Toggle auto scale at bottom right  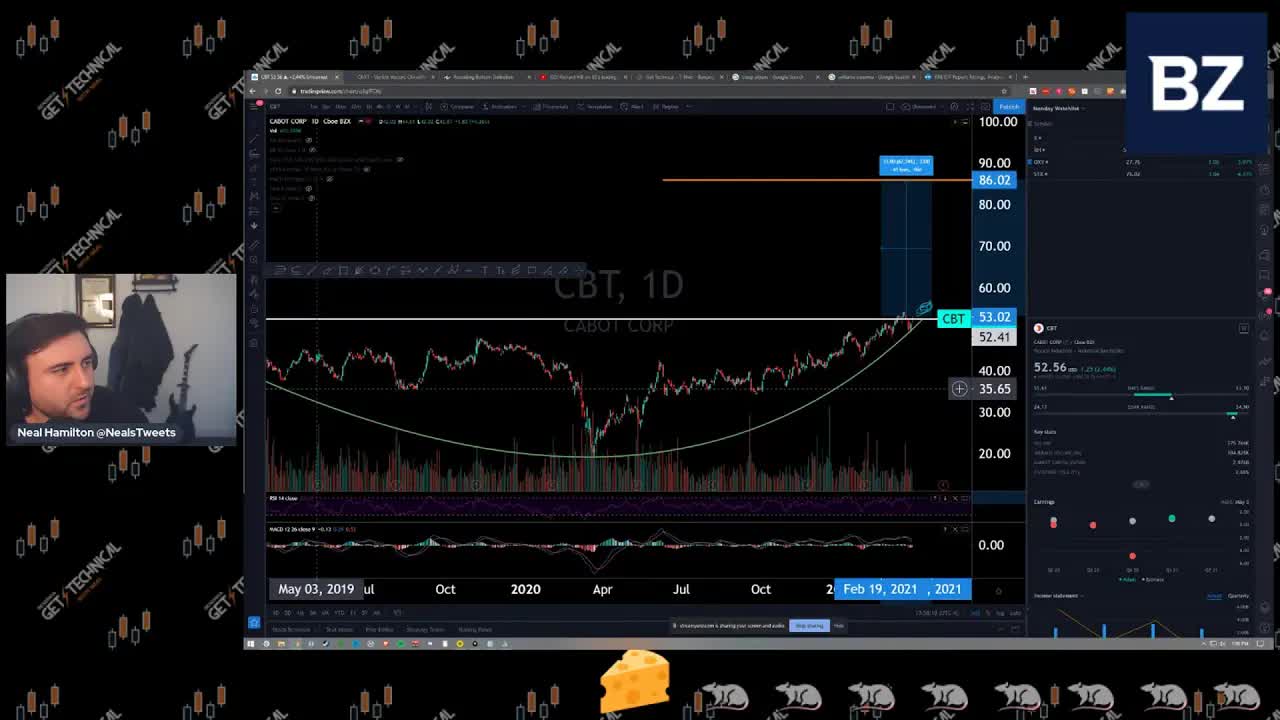1015,613
